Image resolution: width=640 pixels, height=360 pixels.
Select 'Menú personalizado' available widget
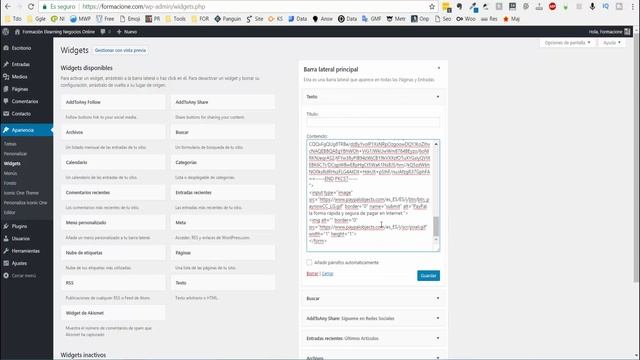(113, 222)
